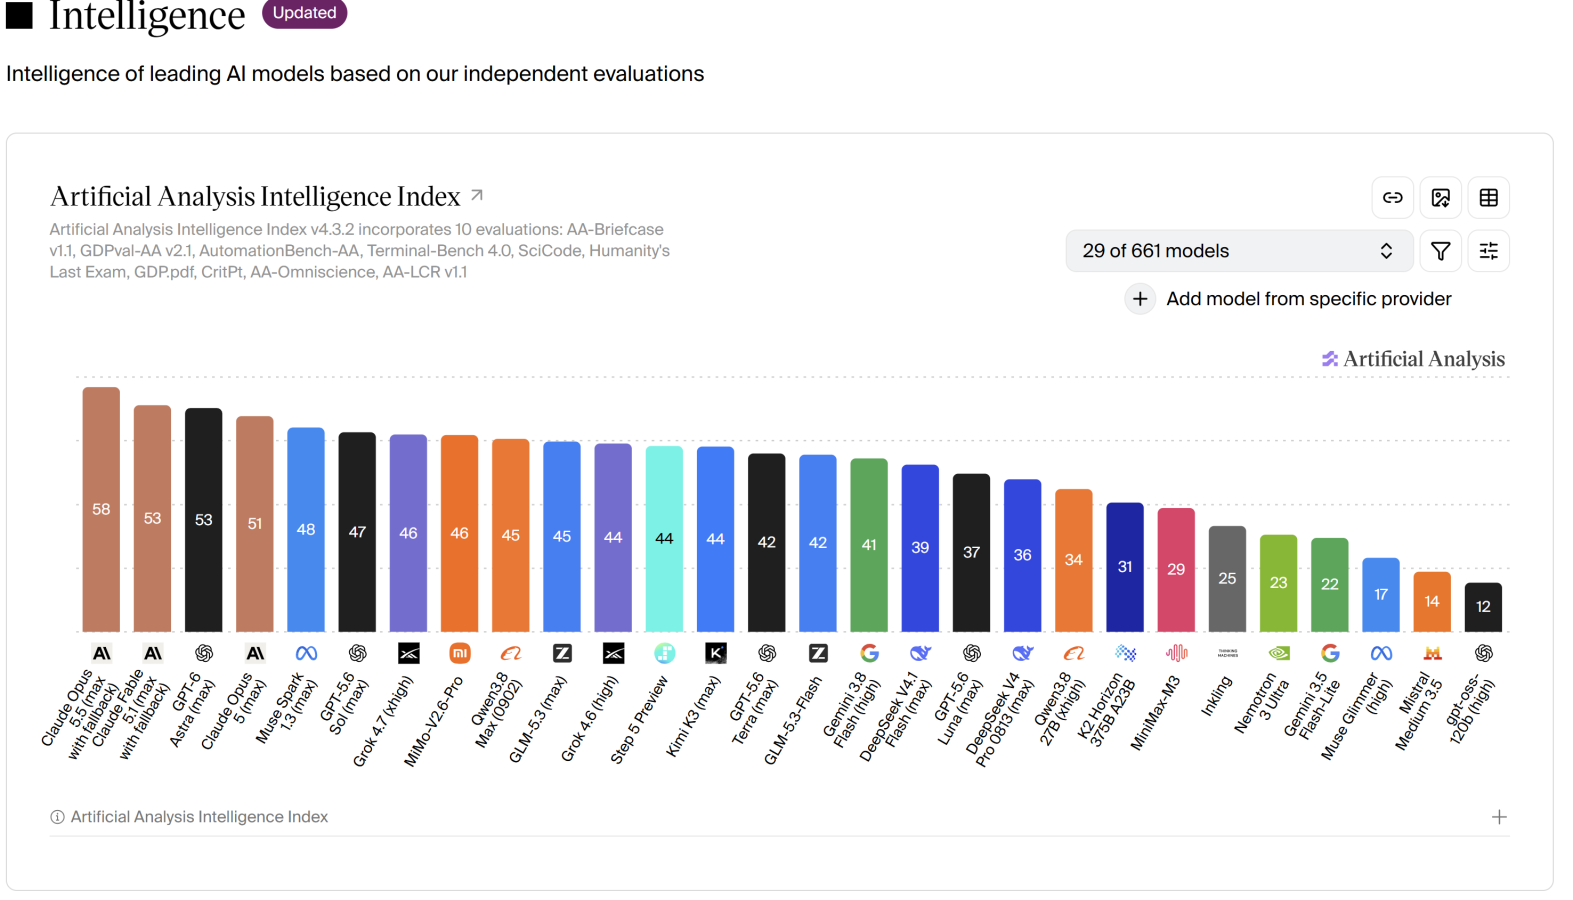
Task: Open the model filter funnel icon
Action: 1440,251
